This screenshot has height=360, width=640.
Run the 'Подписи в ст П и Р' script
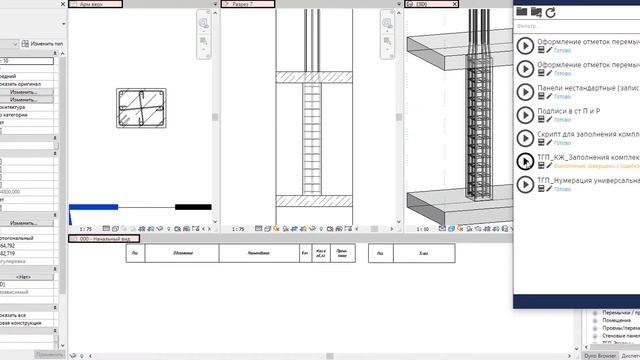click(x=525, y=115)
